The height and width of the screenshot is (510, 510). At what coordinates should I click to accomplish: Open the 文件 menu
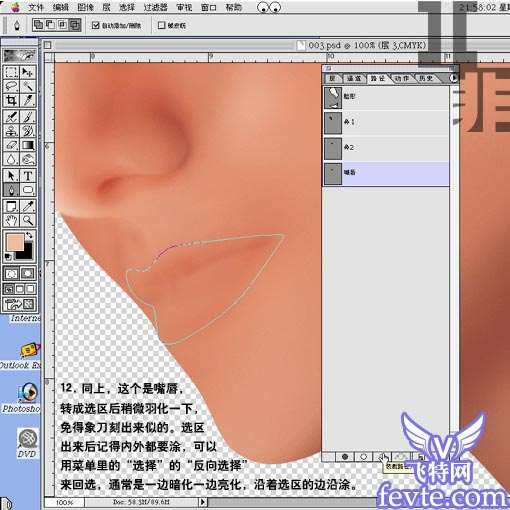(x=36, y=7)
